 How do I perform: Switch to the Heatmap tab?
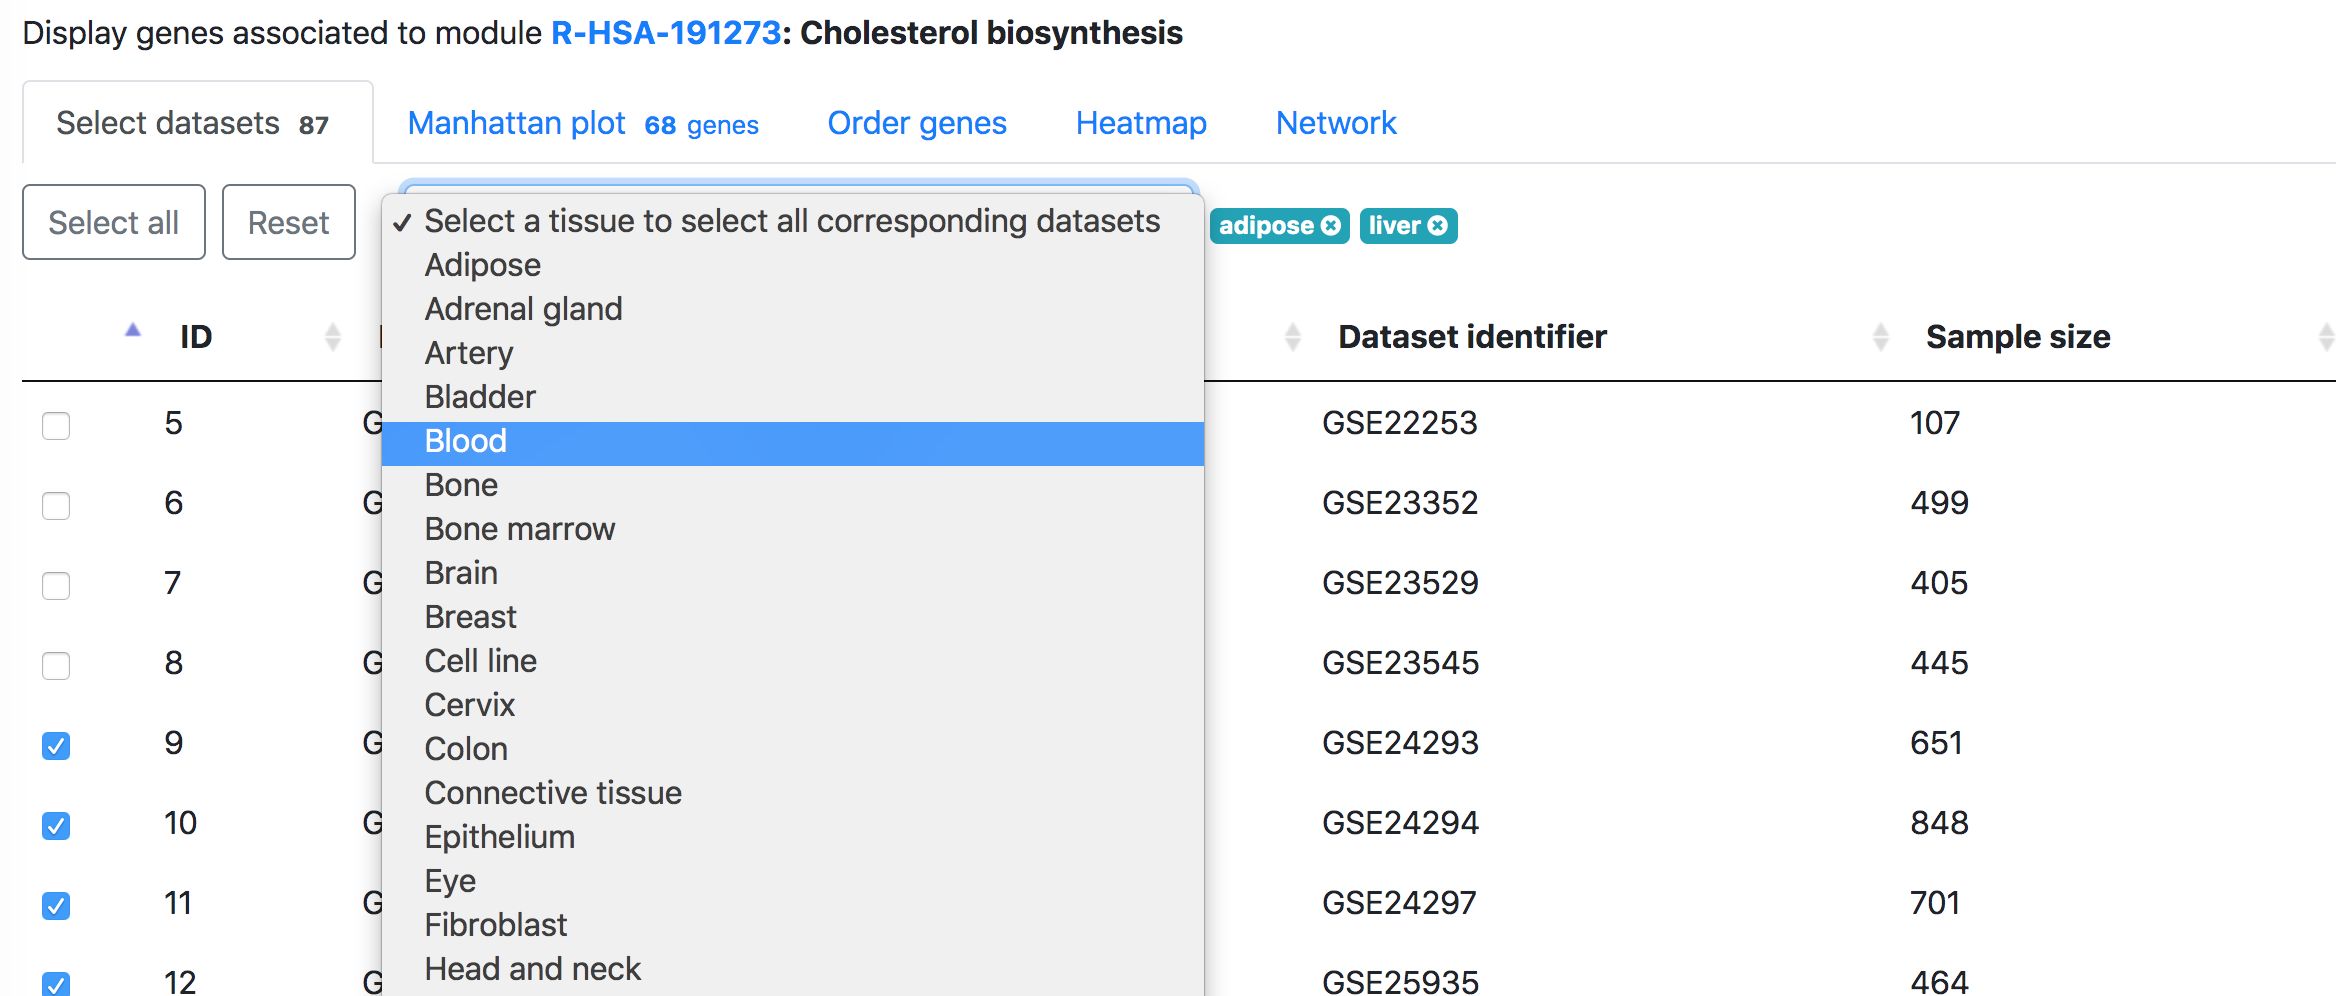[1141, 123]
